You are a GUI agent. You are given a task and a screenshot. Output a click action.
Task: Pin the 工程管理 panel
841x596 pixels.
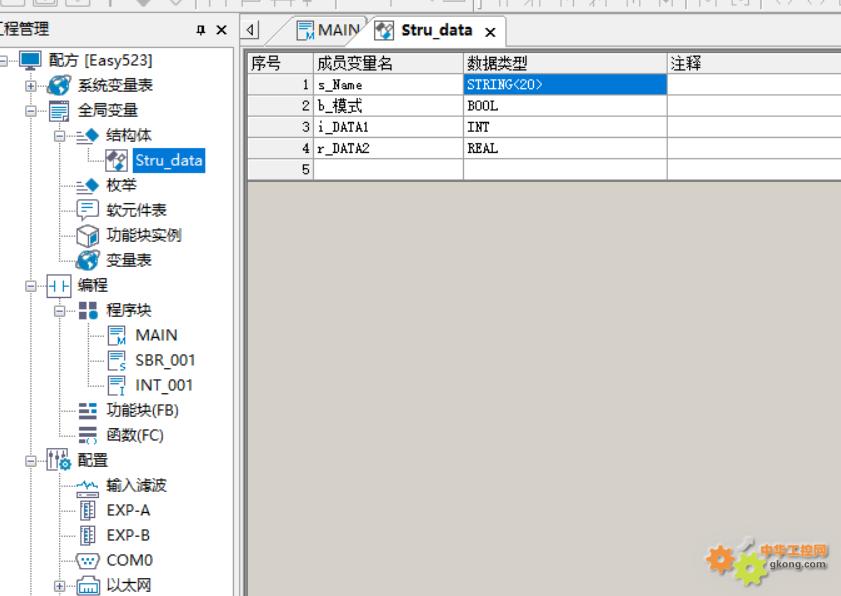[x=201, y=30]
